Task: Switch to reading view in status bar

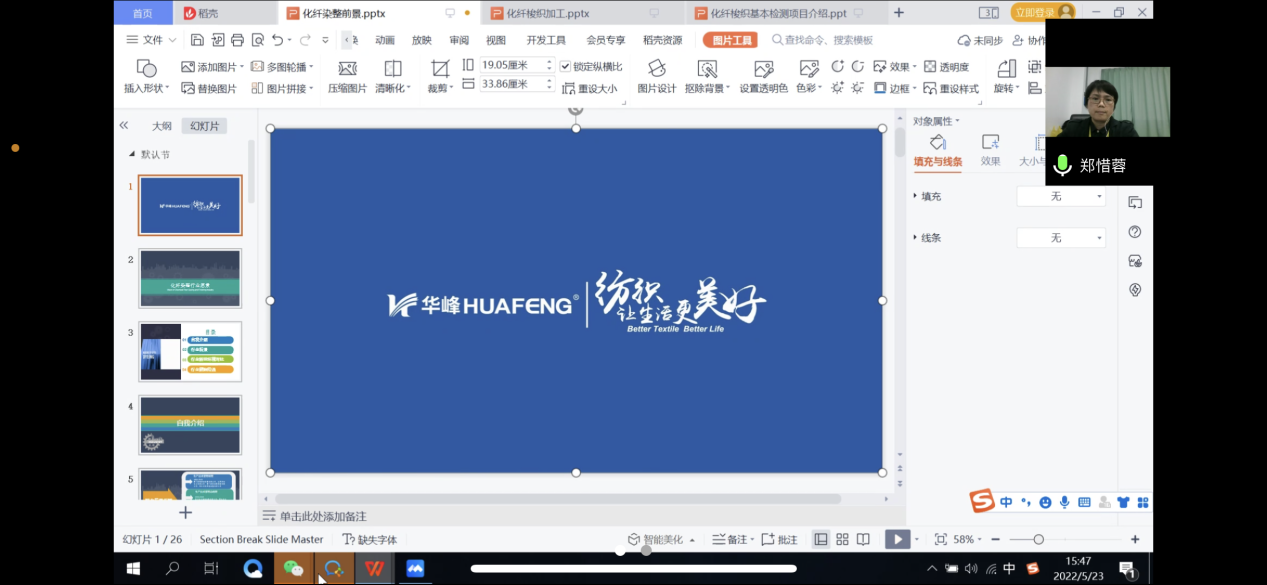Action: (863, 539)
